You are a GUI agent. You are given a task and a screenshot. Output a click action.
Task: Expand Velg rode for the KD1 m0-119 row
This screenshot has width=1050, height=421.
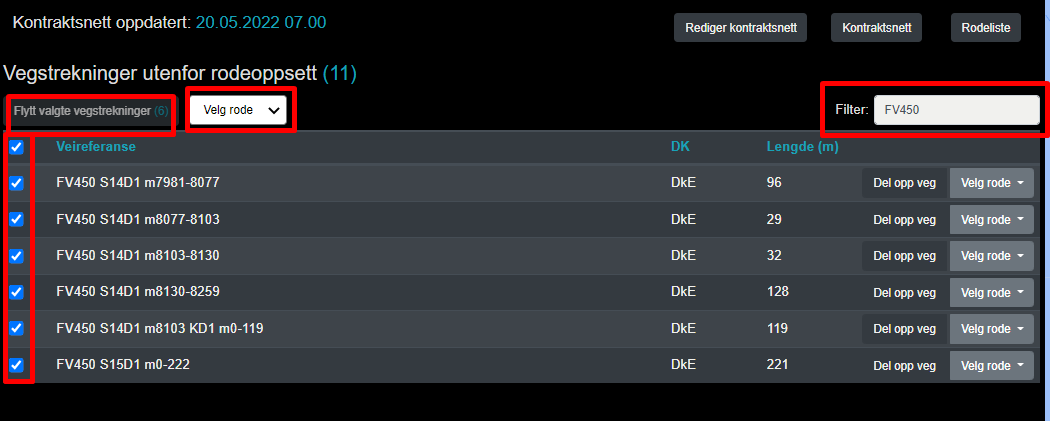click(991, 329)
